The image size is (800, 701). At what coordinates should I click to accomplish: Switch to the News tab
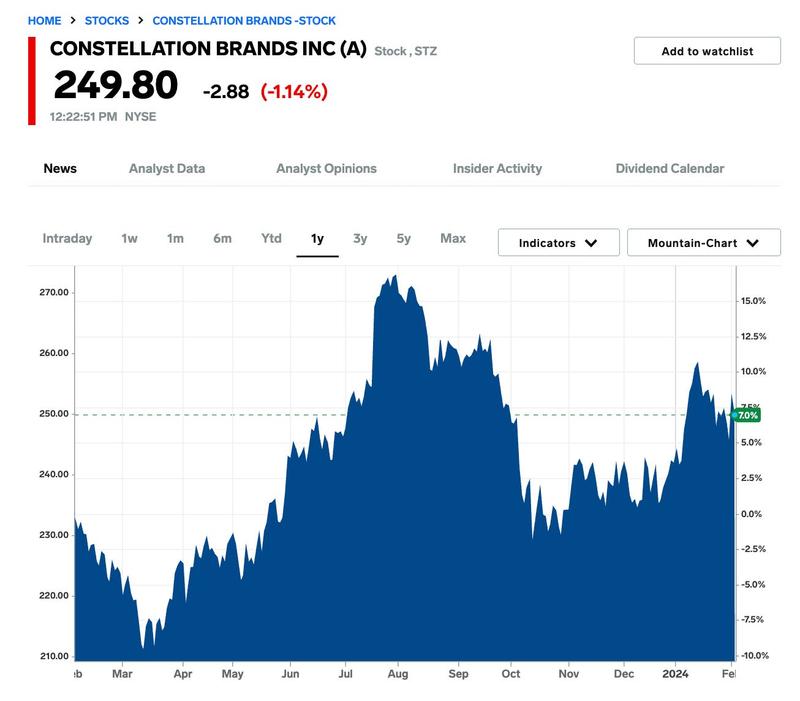point(60,168)
